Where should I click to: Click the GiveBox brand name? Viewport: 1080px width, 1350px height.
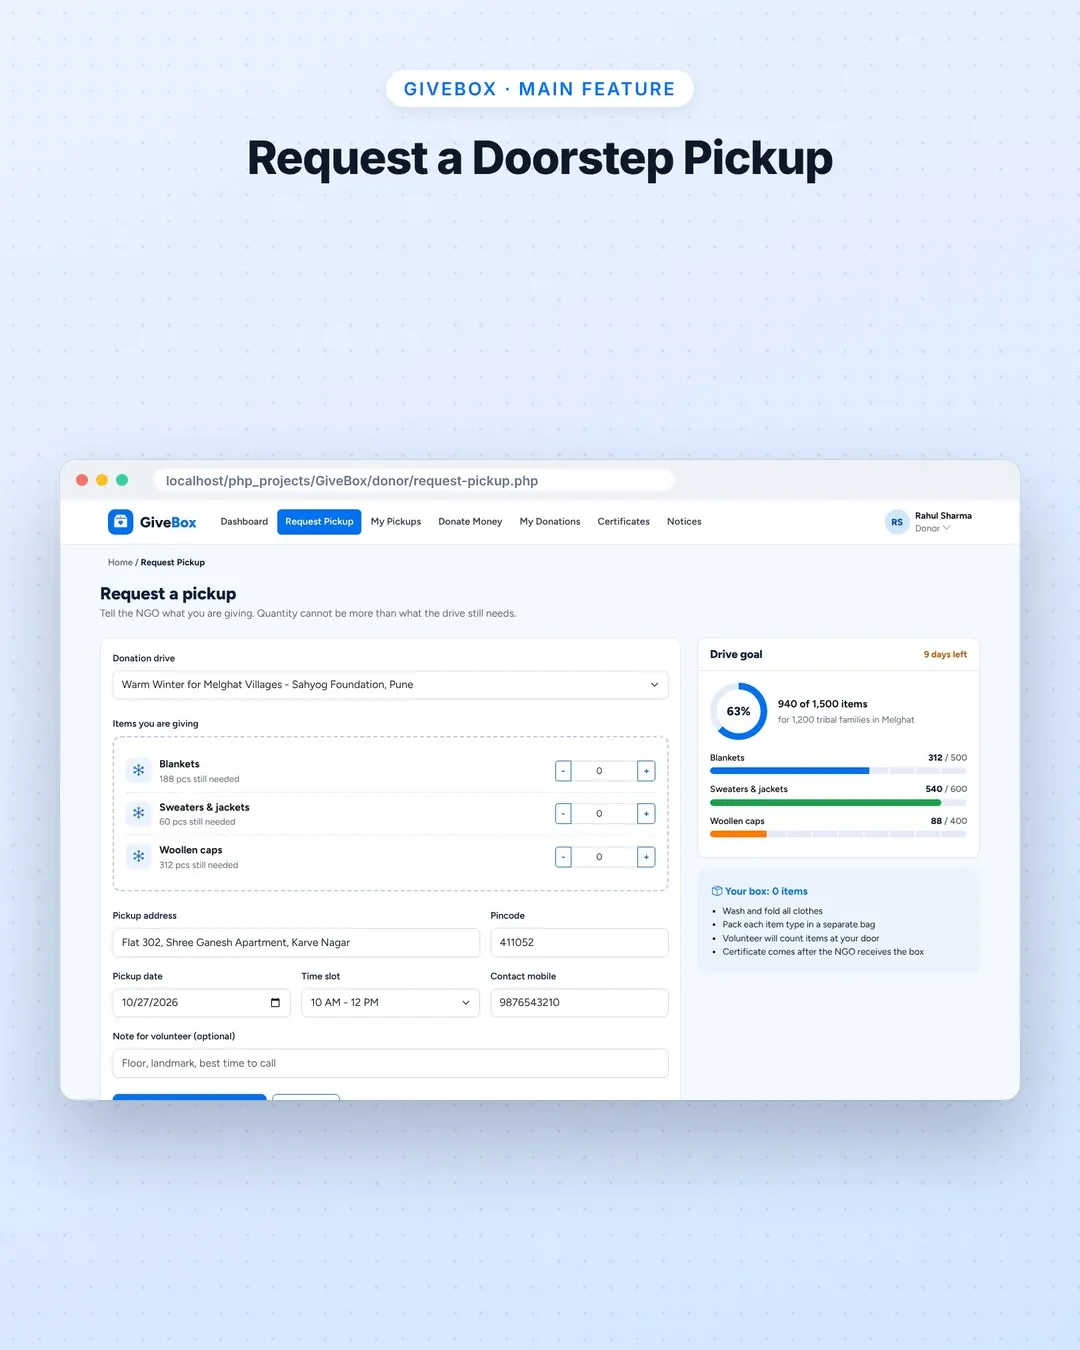tap(168, 522)
